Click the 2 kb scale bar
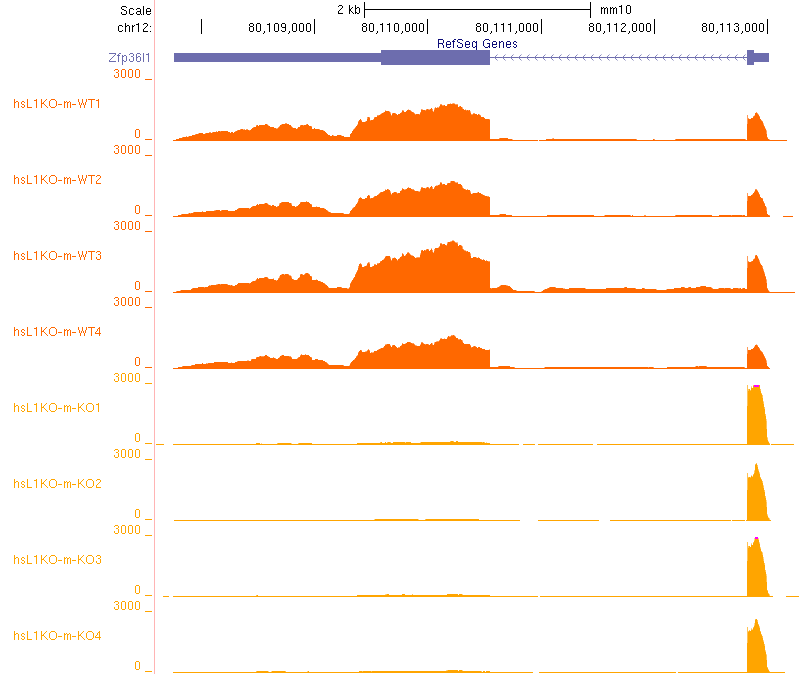 coord(478,9)
